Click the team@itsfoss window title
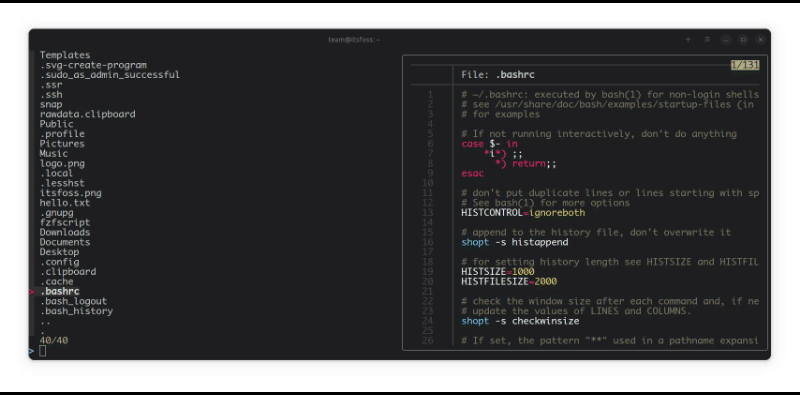800x395 pixels. (354, 40)
